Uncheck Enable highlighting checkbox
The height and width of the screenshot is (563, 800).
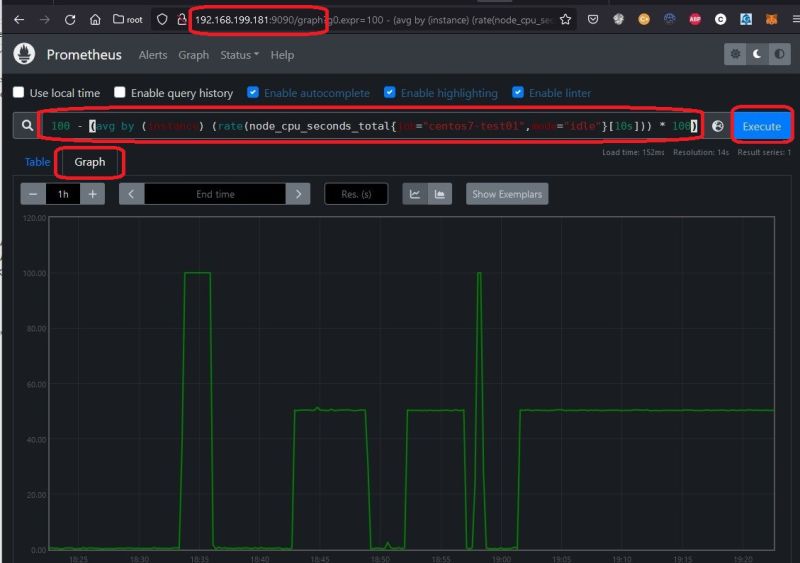389,92
